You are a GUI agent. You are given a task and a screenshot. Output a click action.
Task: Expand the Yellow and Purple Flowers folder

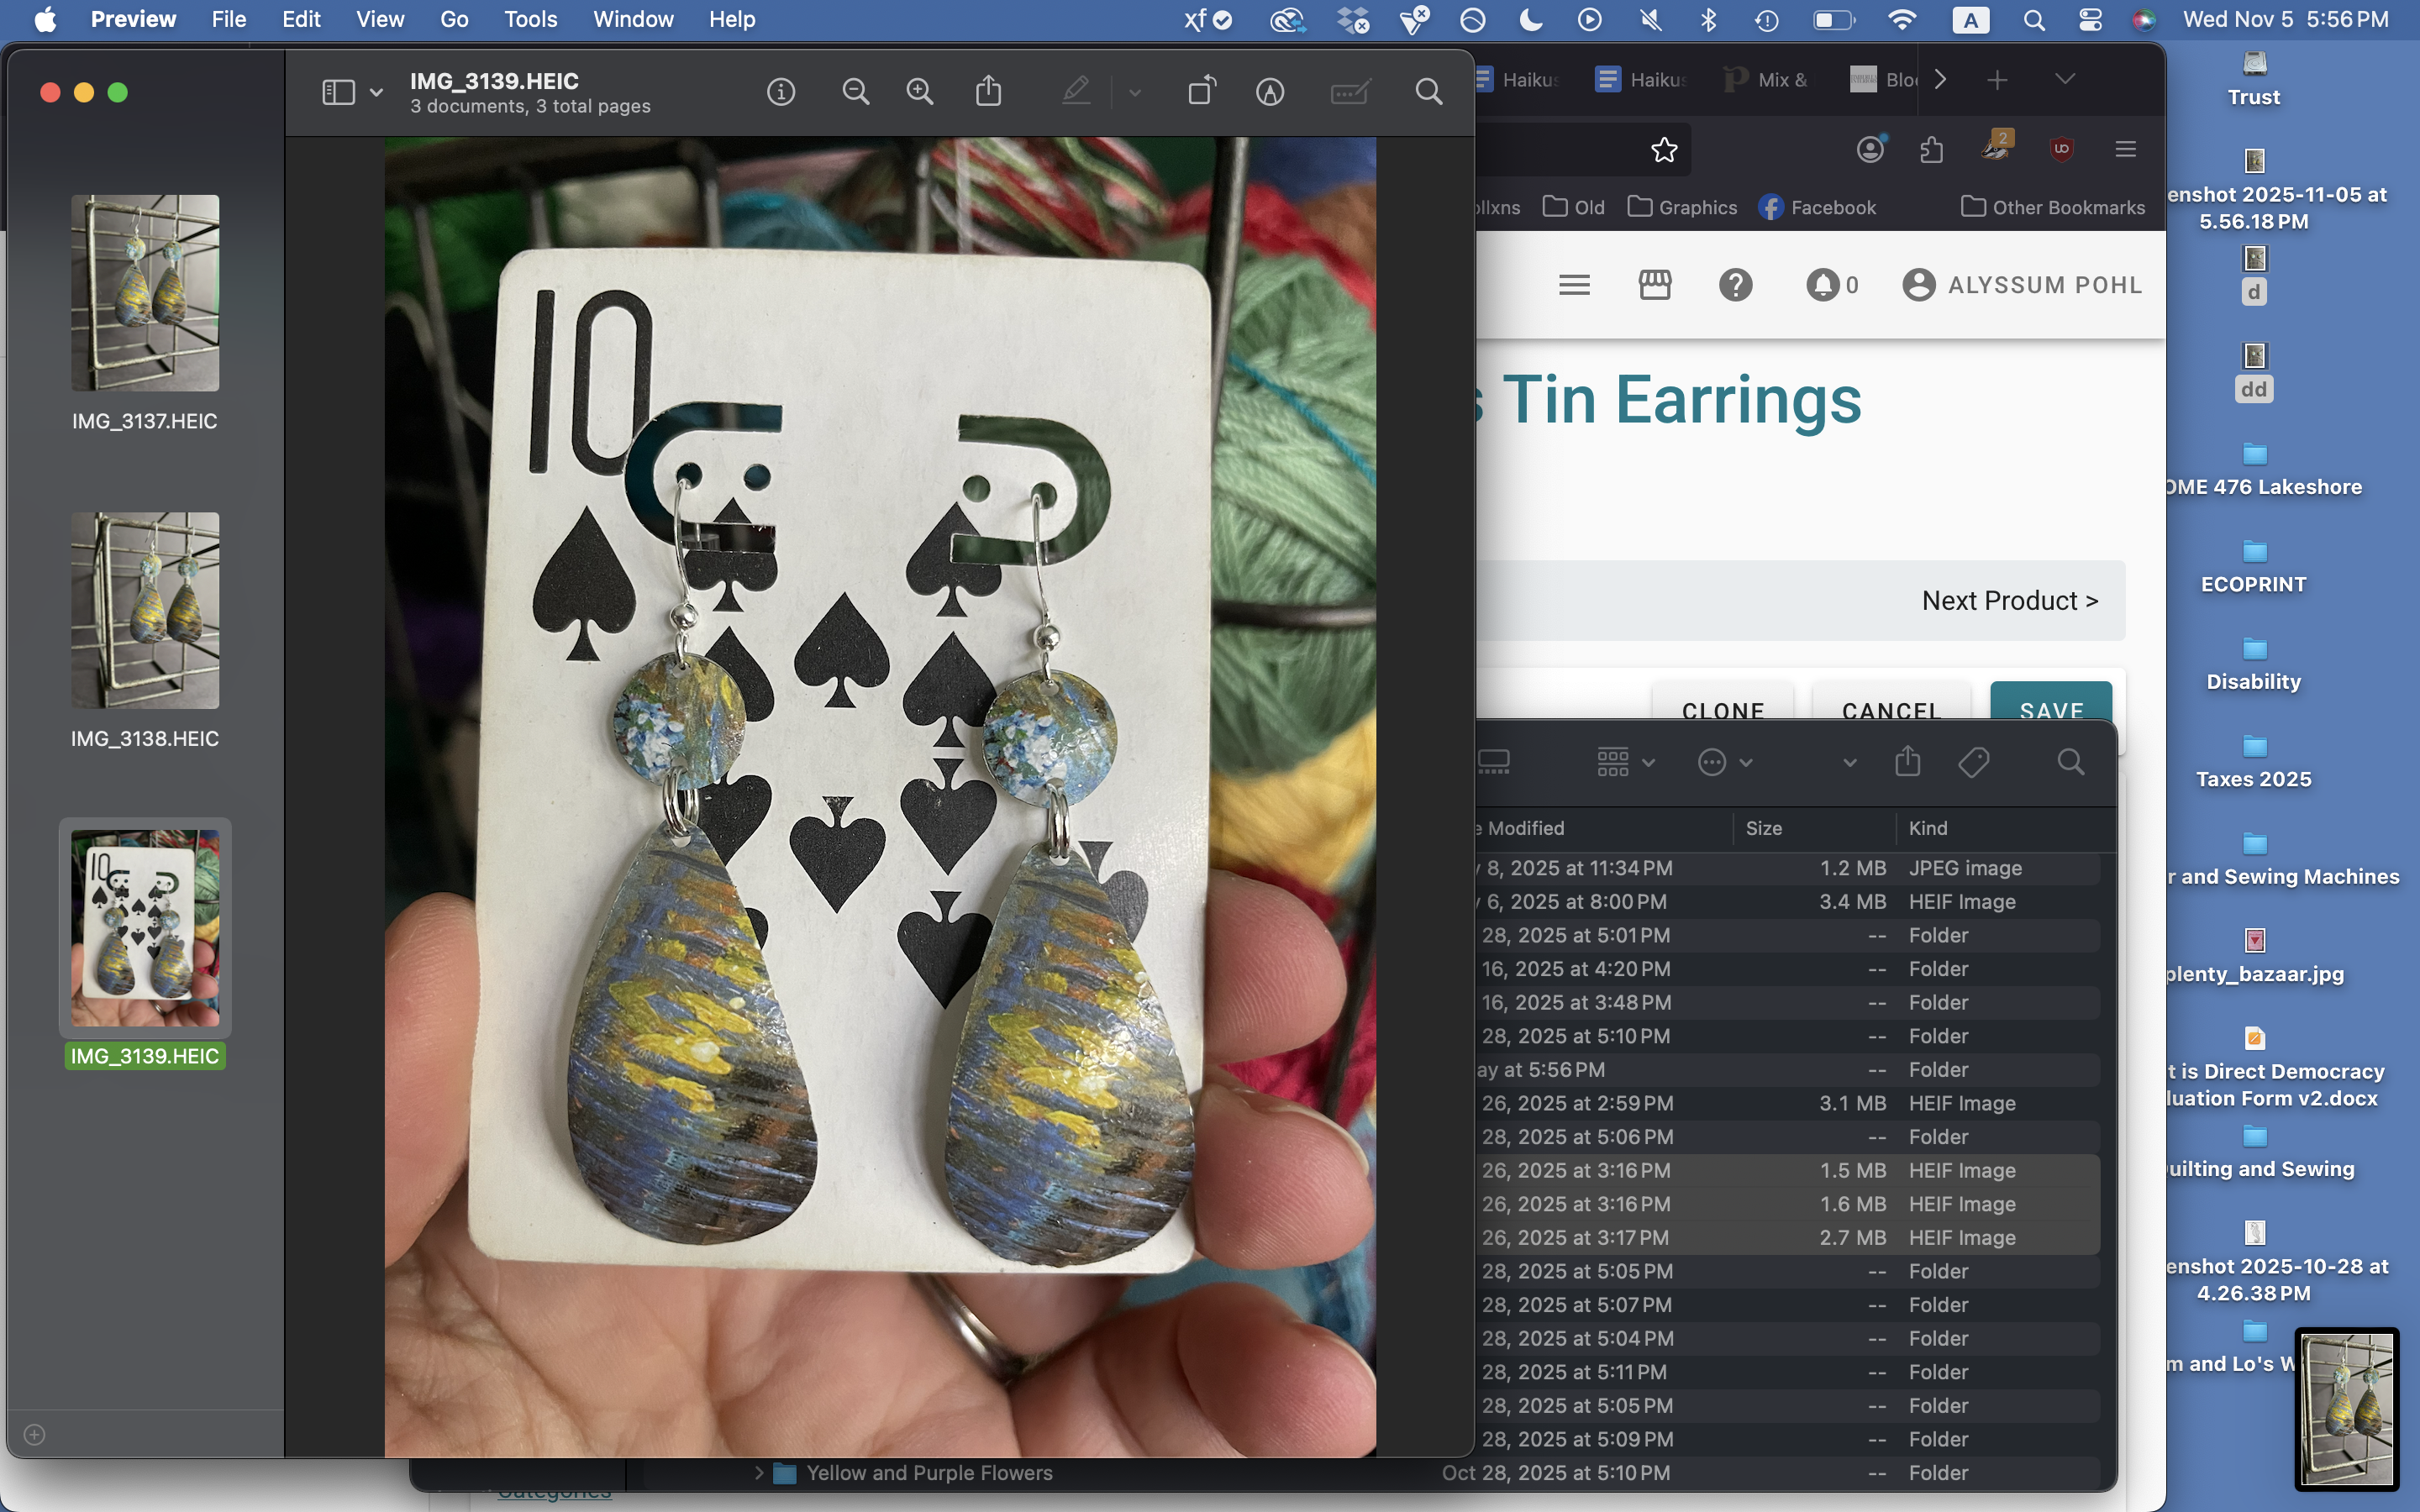759,1472
